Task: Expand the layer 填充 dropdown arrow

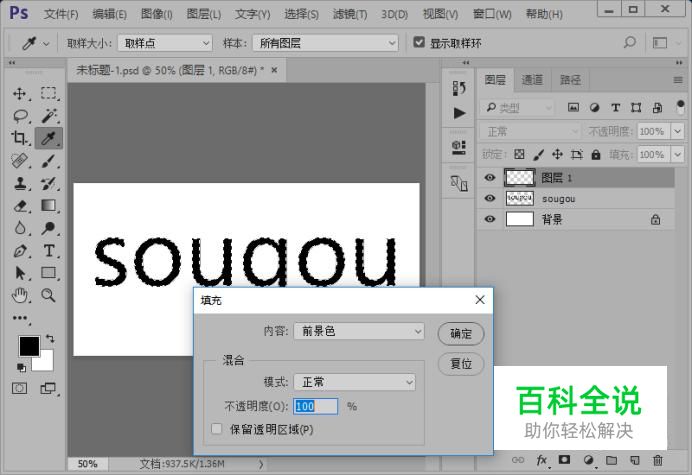Action: pos(677,155)
